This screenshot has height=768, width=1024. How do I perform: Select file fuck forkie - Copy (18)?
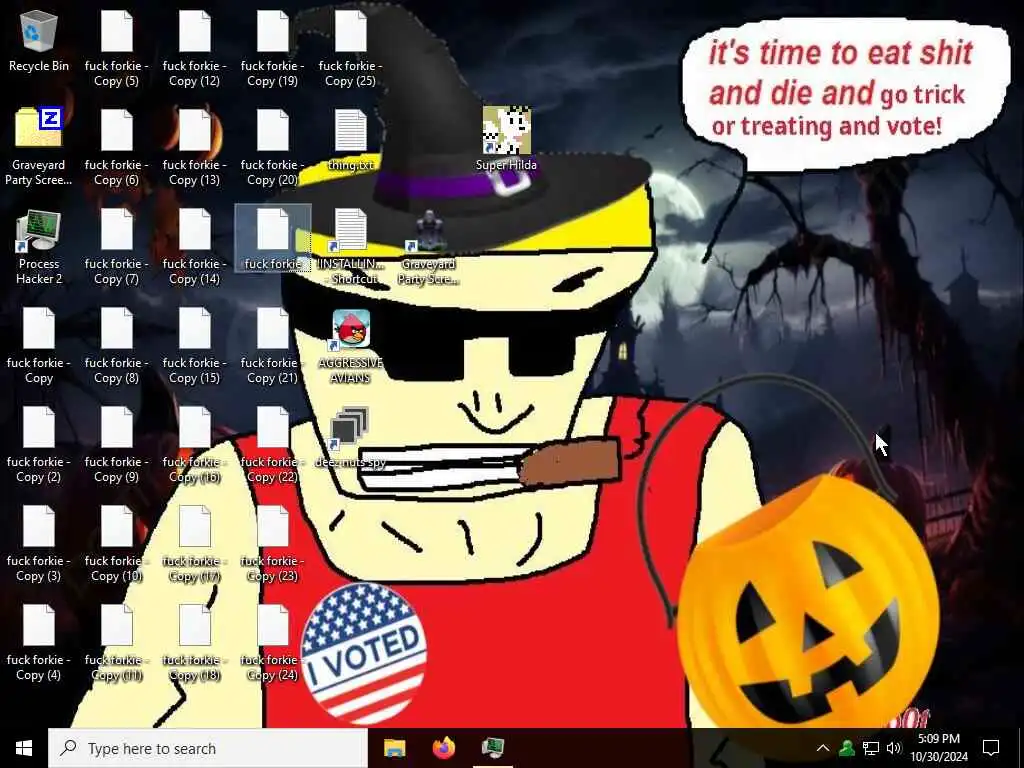[x=195, y=643]
